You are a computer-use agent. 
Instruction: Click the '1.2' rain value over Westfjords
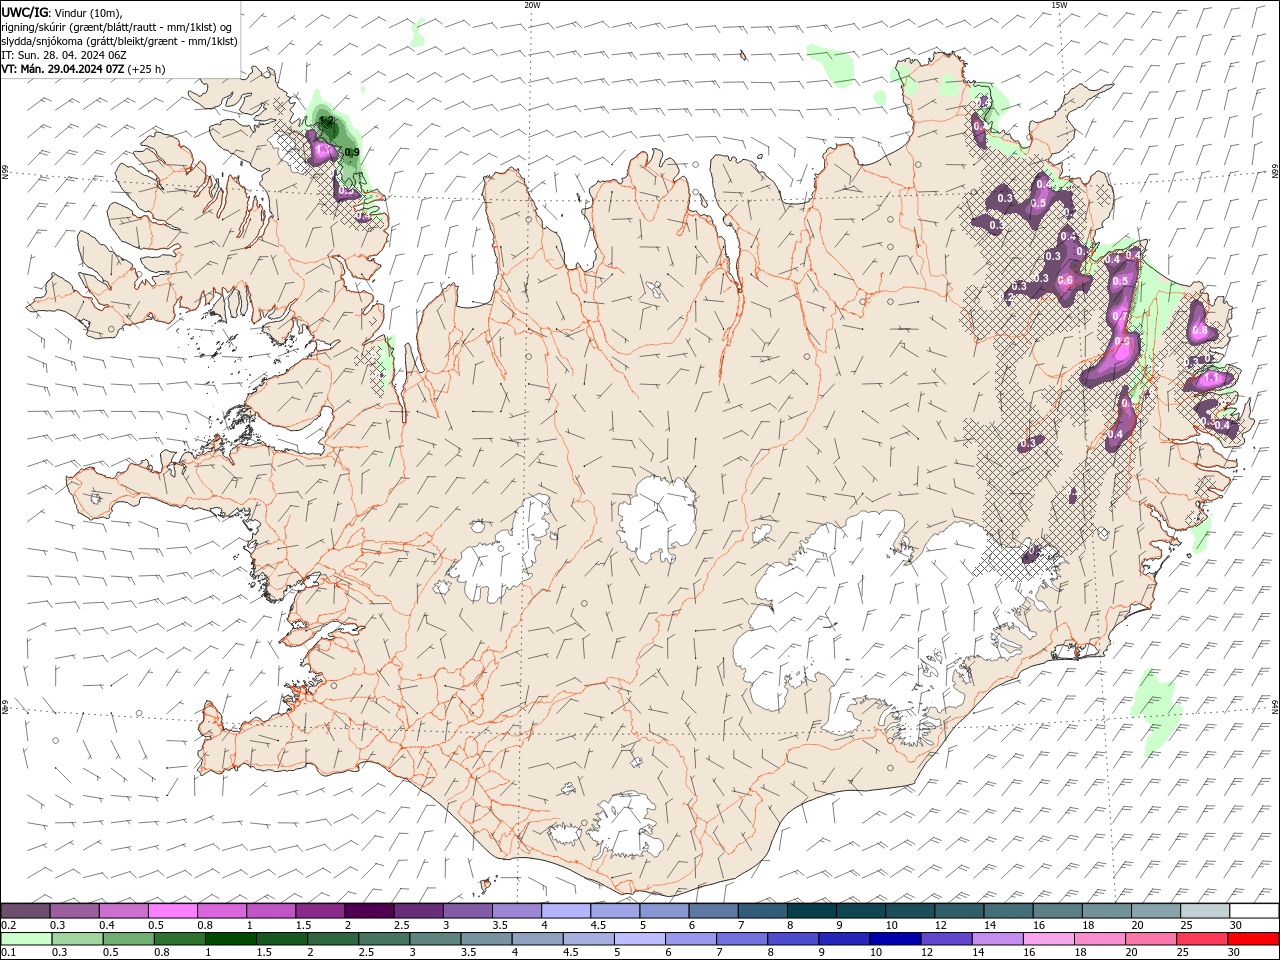(x=326, y=121)
